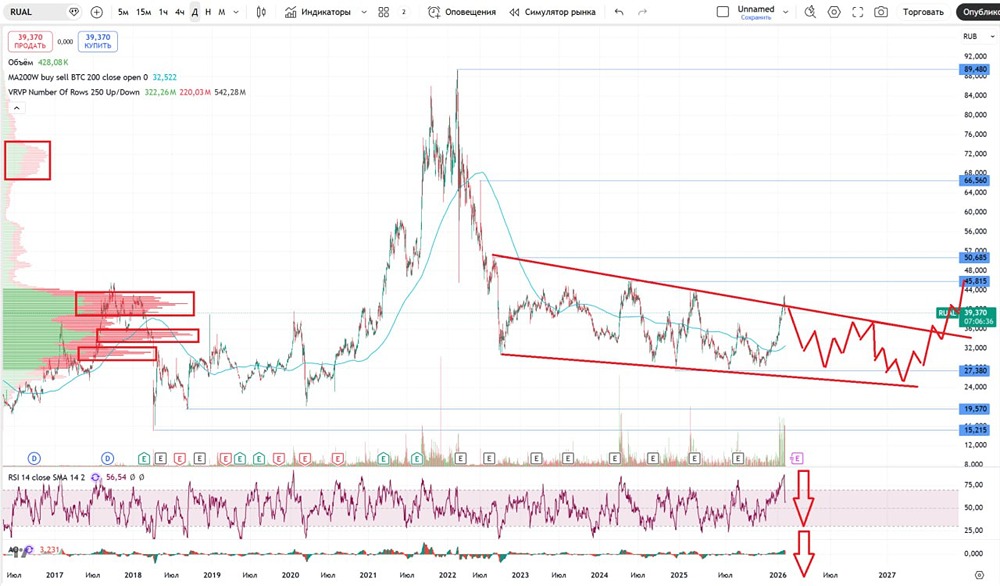Select the 1ч timeframe
1000x586 pixels.
coord(163,11)
